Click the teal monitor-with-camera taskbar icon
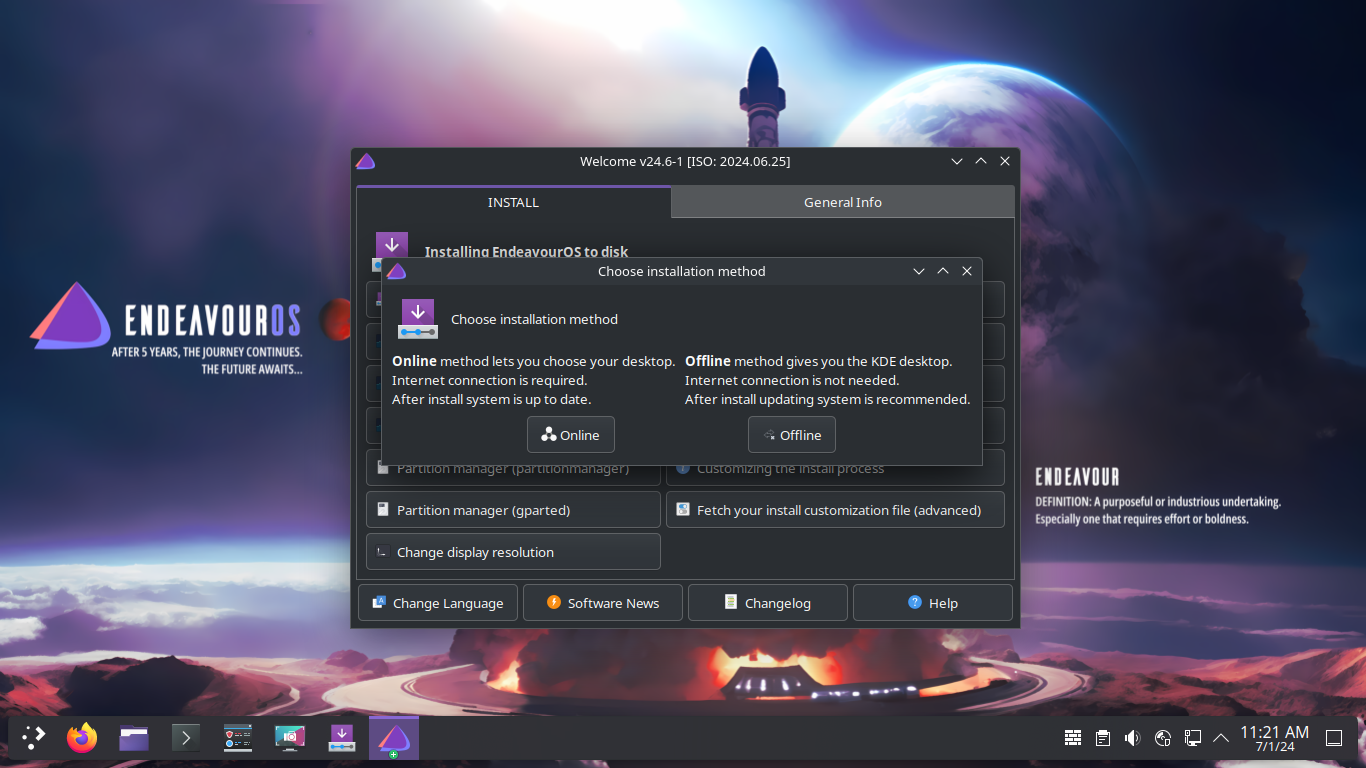This screenshot has width=1366, height=768. tap(290, 738)
